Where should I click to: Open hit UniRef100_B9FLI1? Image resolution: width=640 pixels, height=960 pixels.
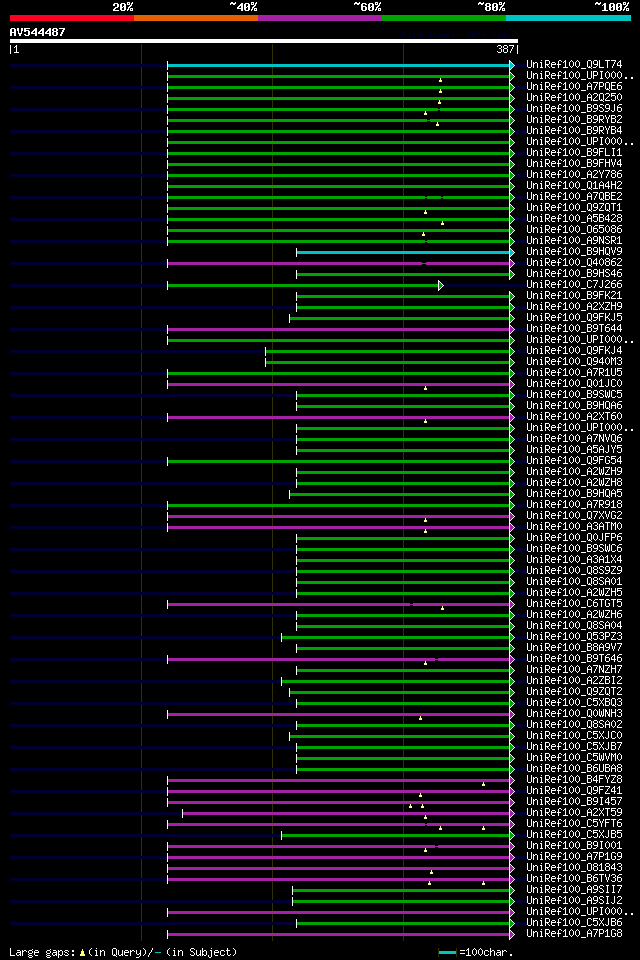coord(574,152)
